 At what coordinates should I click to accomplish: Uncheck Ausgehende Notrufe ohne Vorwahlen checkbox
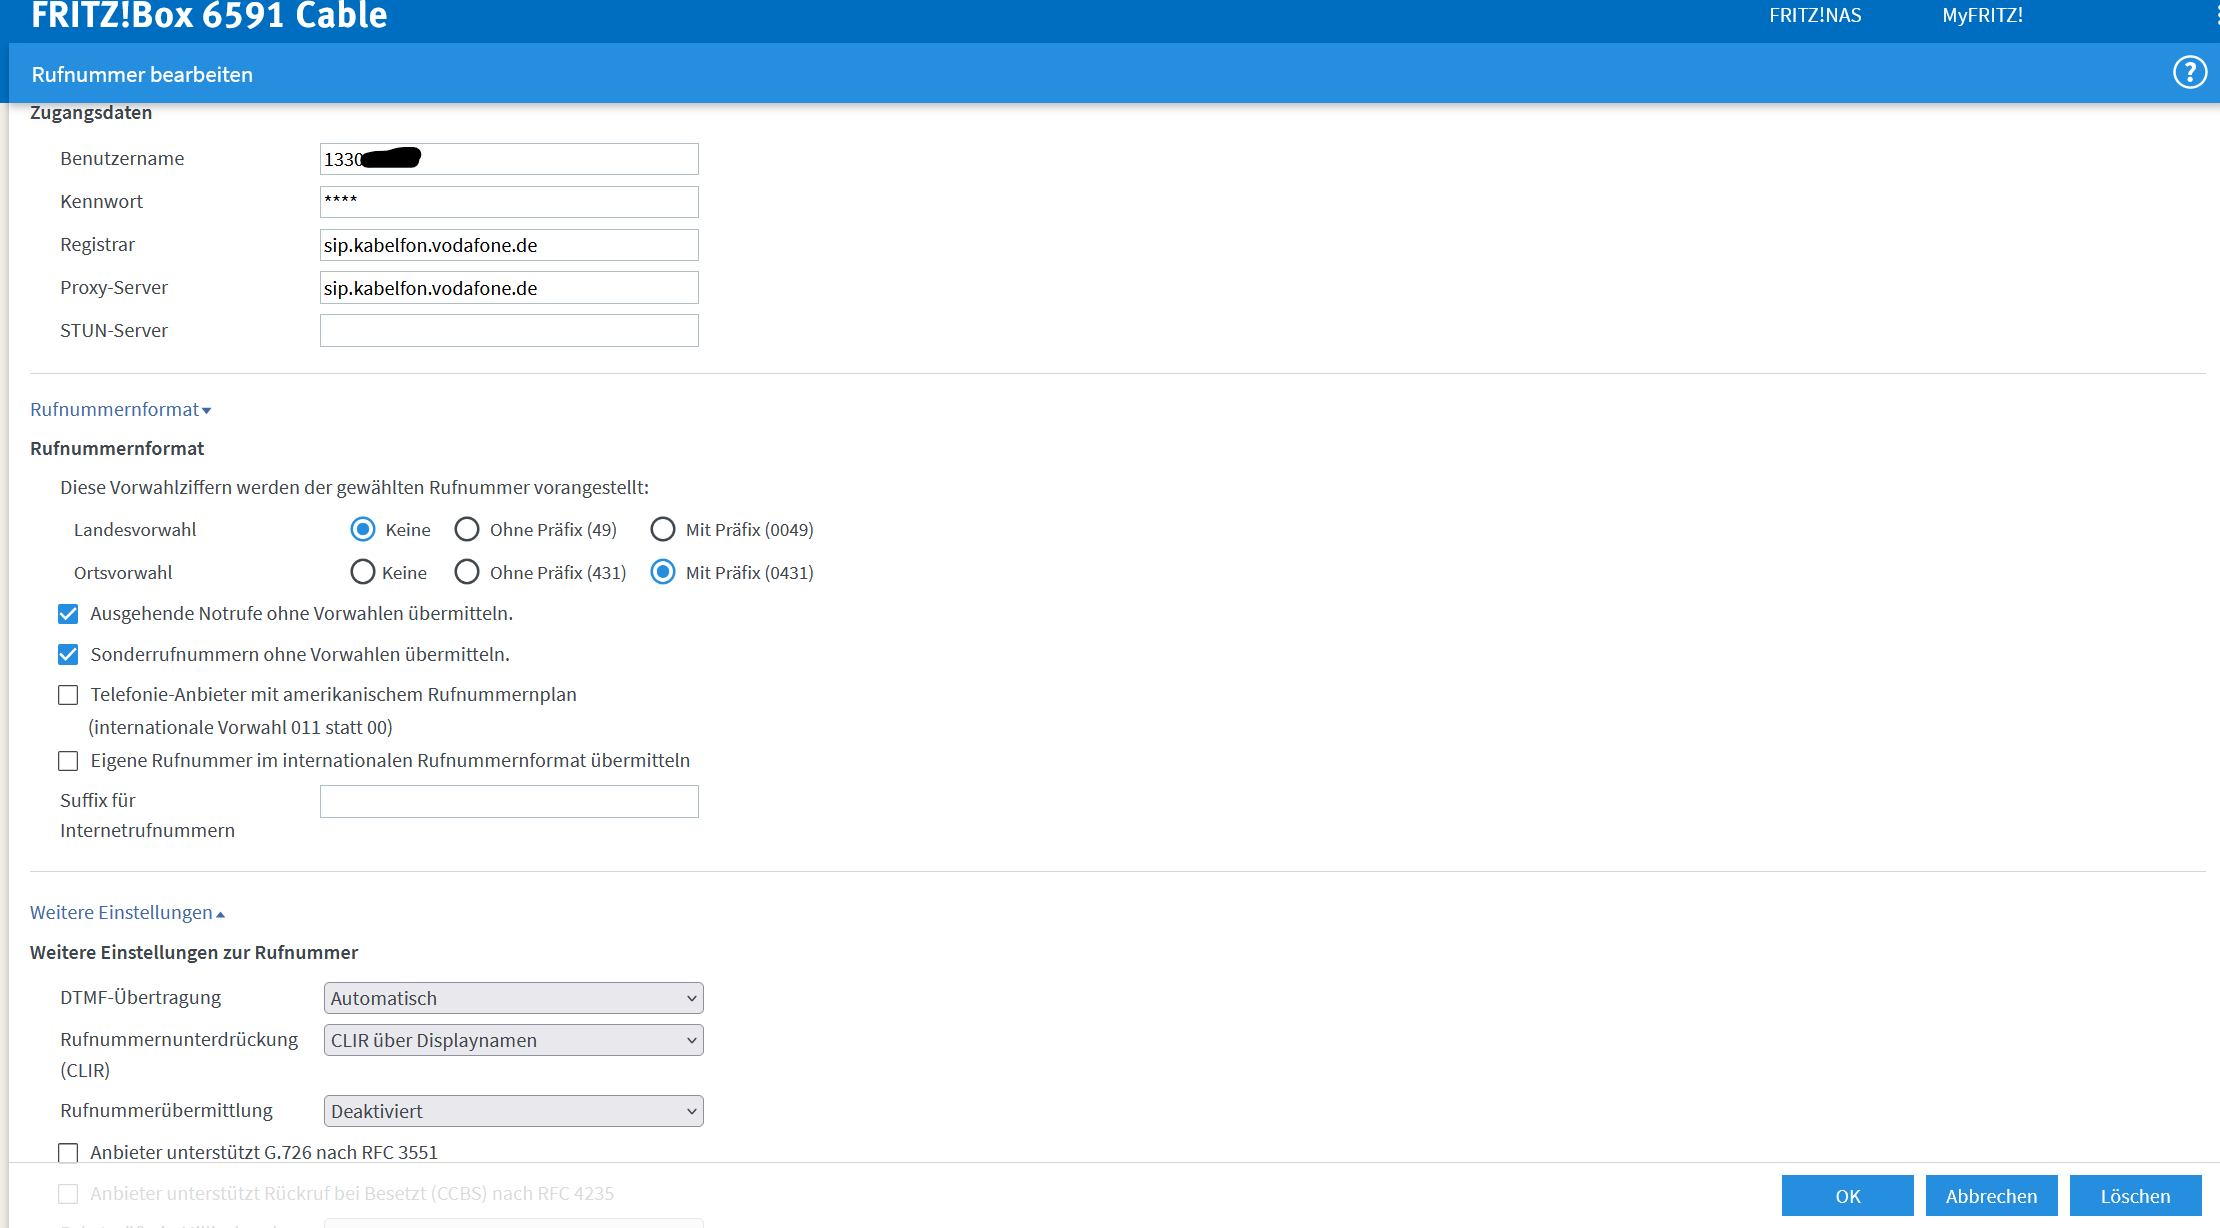(x=68, y=614)
